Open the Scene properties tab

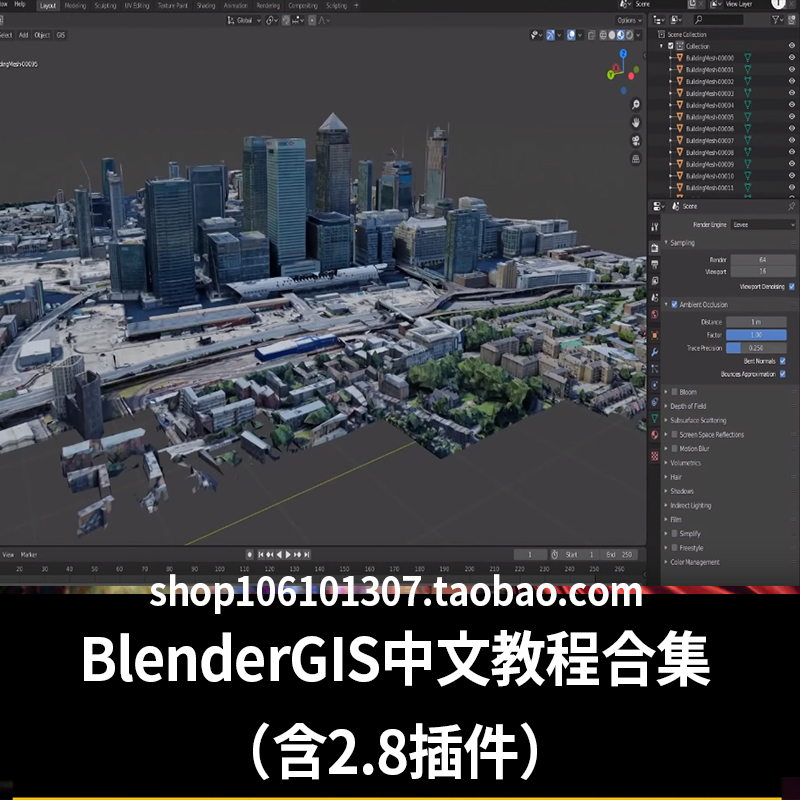coord(655,297)
